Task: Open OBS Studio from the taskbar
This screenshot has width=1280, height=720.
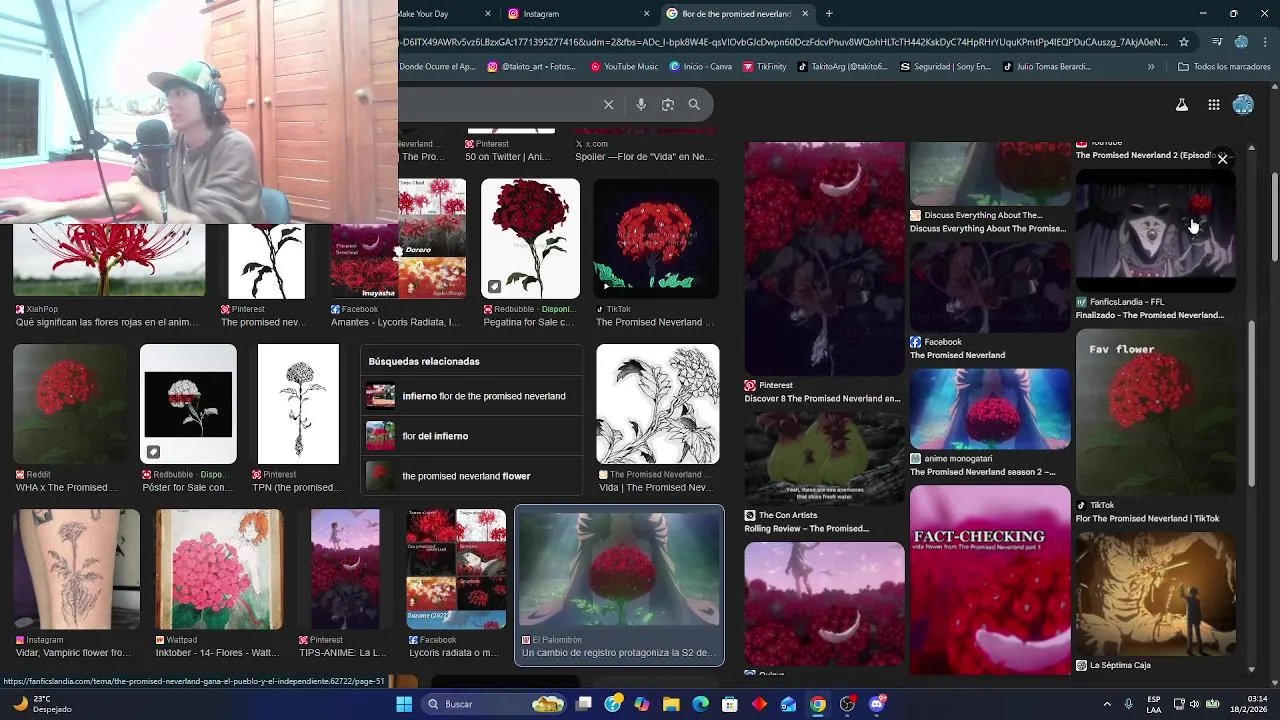Action: tap(848, 704)
